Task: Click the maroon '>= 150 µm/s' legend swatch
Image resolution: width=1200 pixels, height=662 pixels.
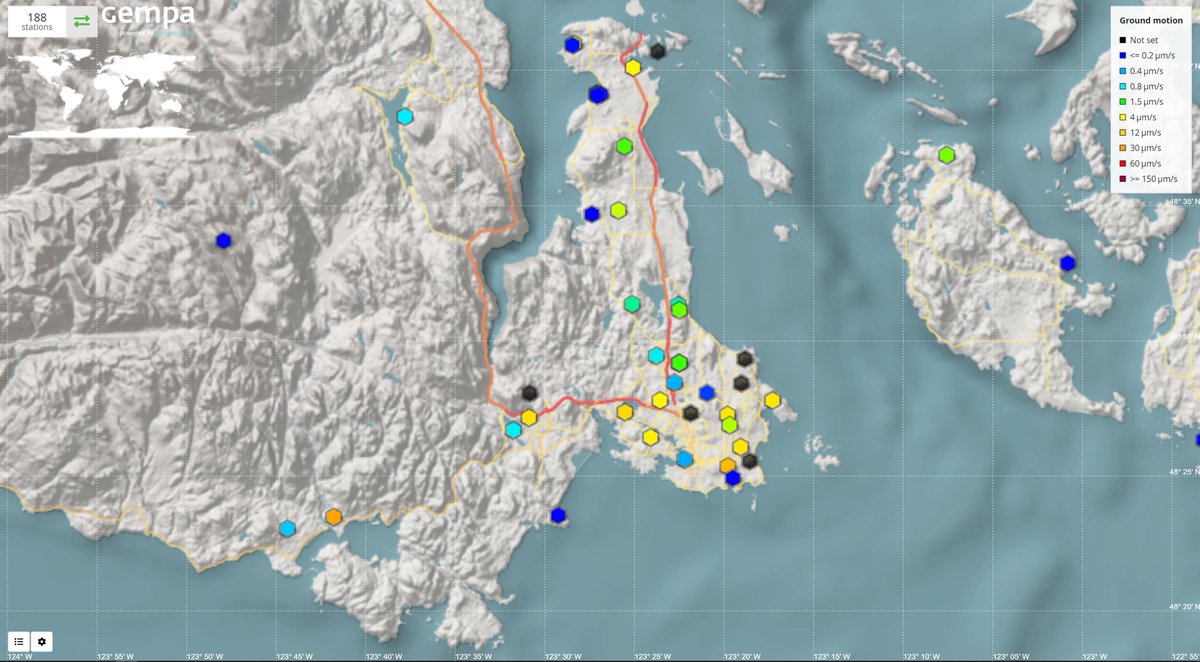Action: 1124,179
